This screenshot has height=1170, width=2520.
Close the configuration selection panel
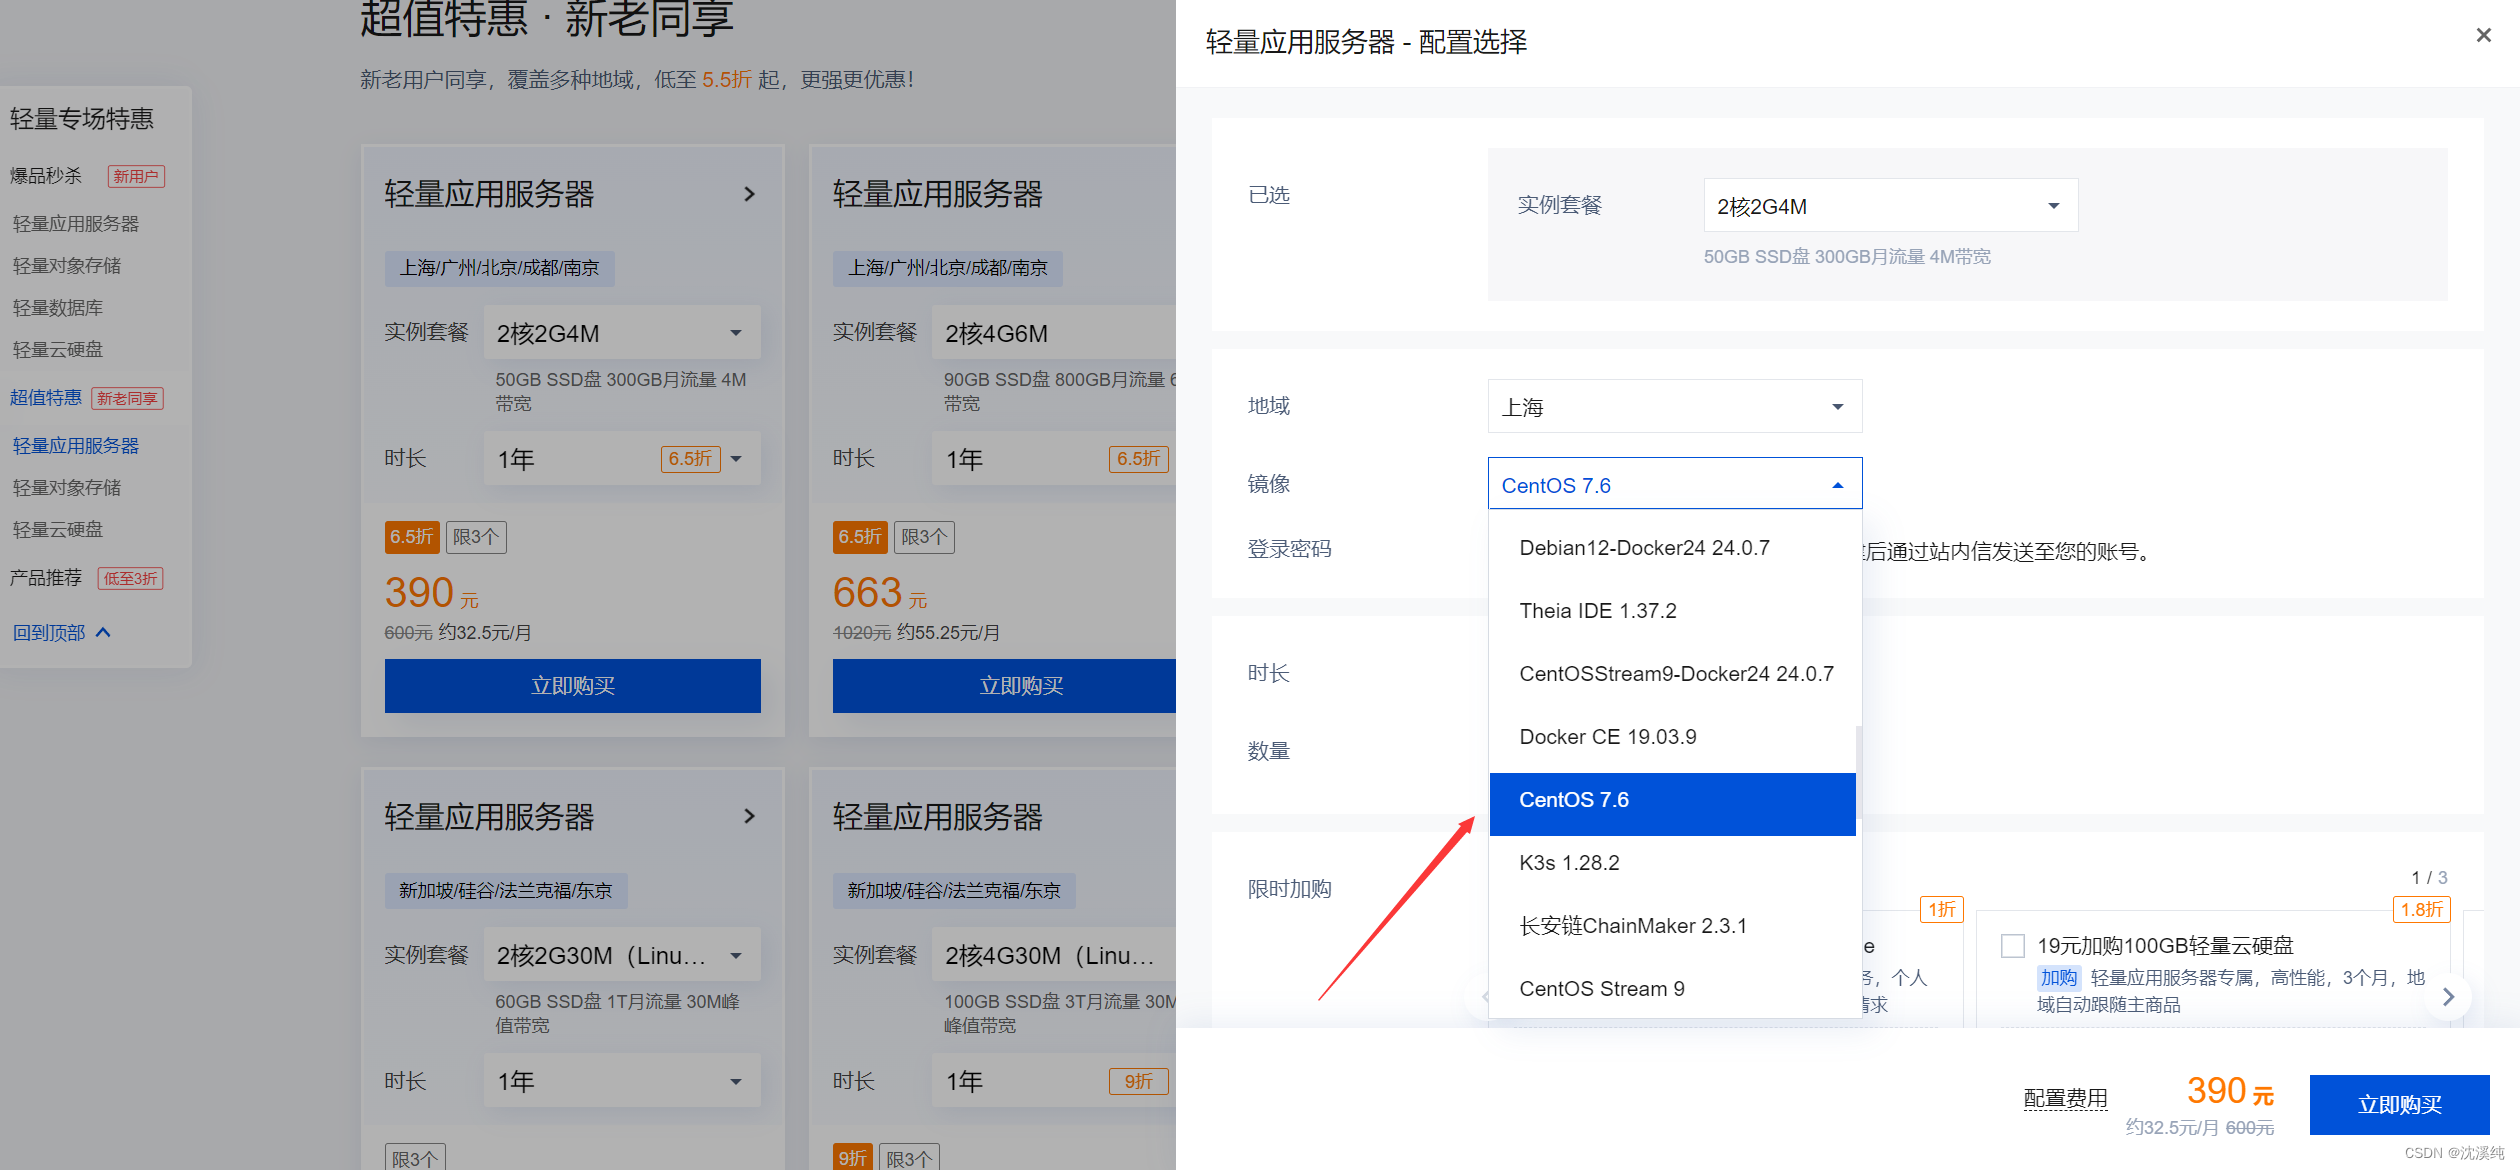2483,36
